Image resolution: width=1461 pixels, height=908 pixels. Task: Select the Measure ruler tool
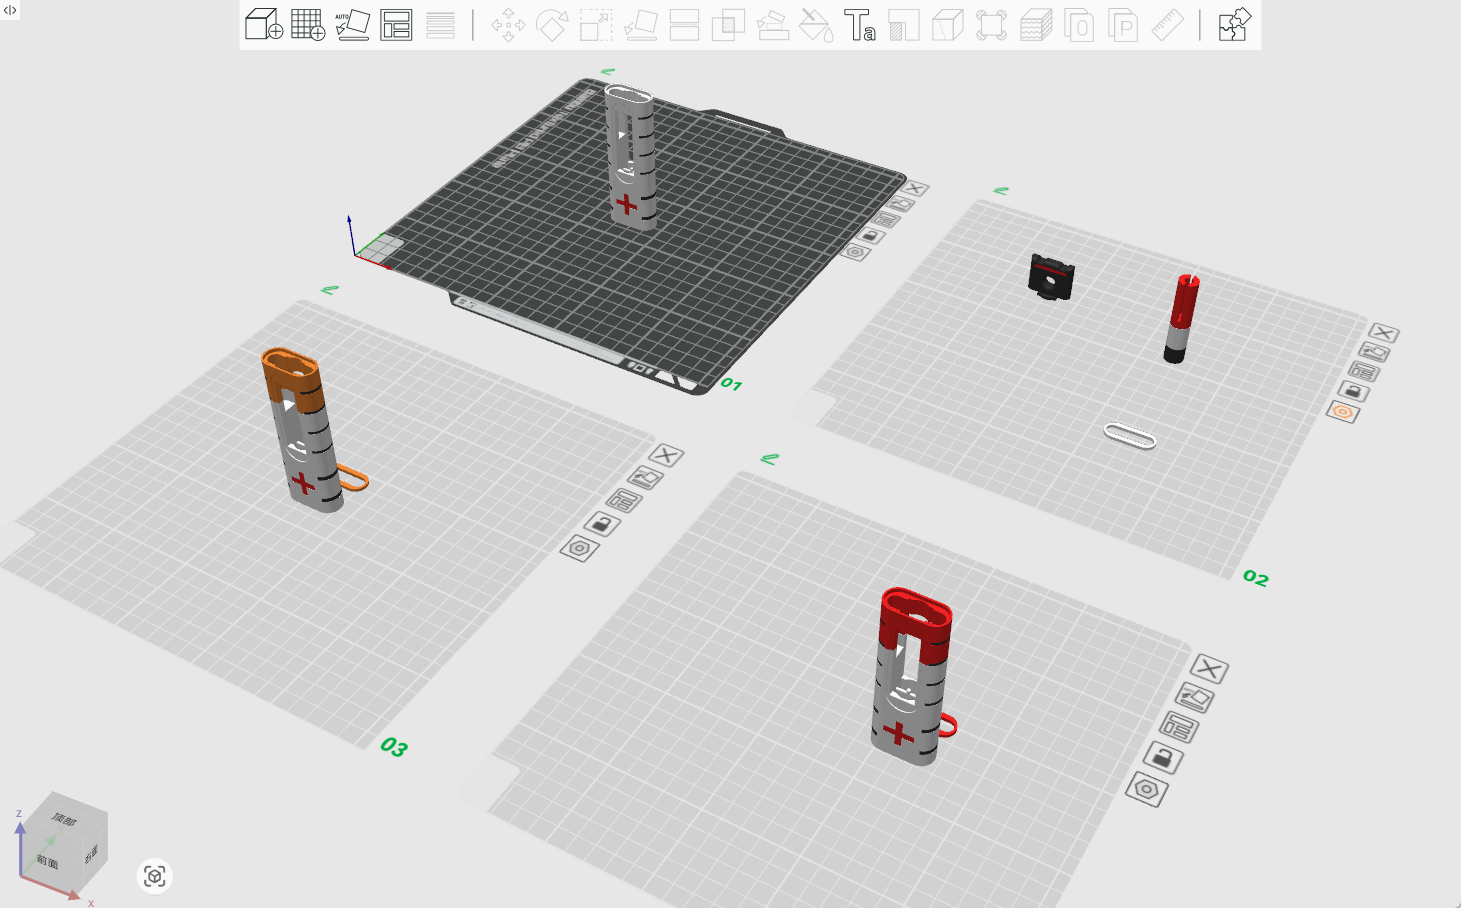[x=1167, y=24]
